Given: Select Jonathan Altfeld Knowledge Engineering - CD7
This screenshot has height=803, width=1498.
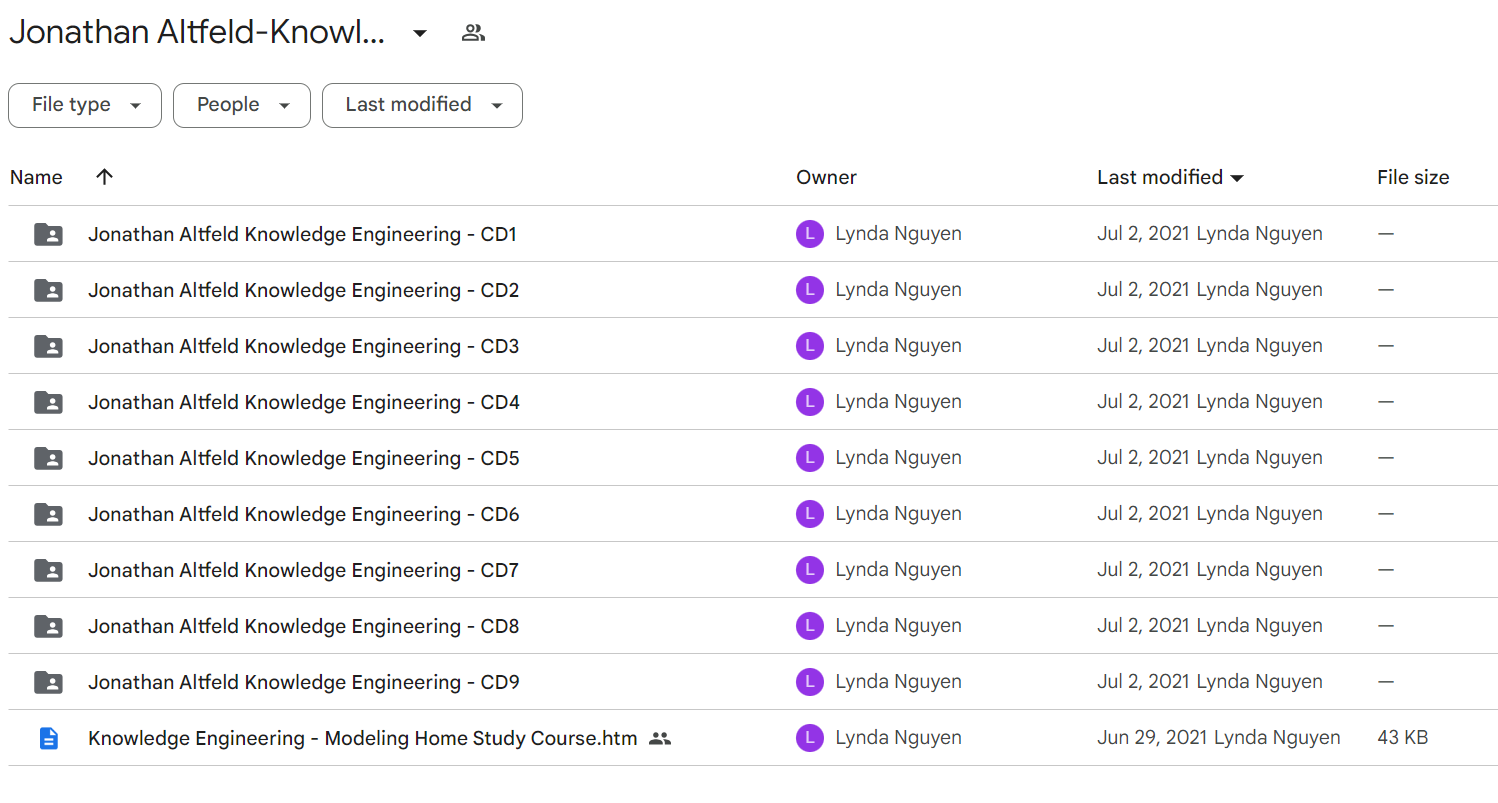Looking at the screenshot, I should 303,571.
